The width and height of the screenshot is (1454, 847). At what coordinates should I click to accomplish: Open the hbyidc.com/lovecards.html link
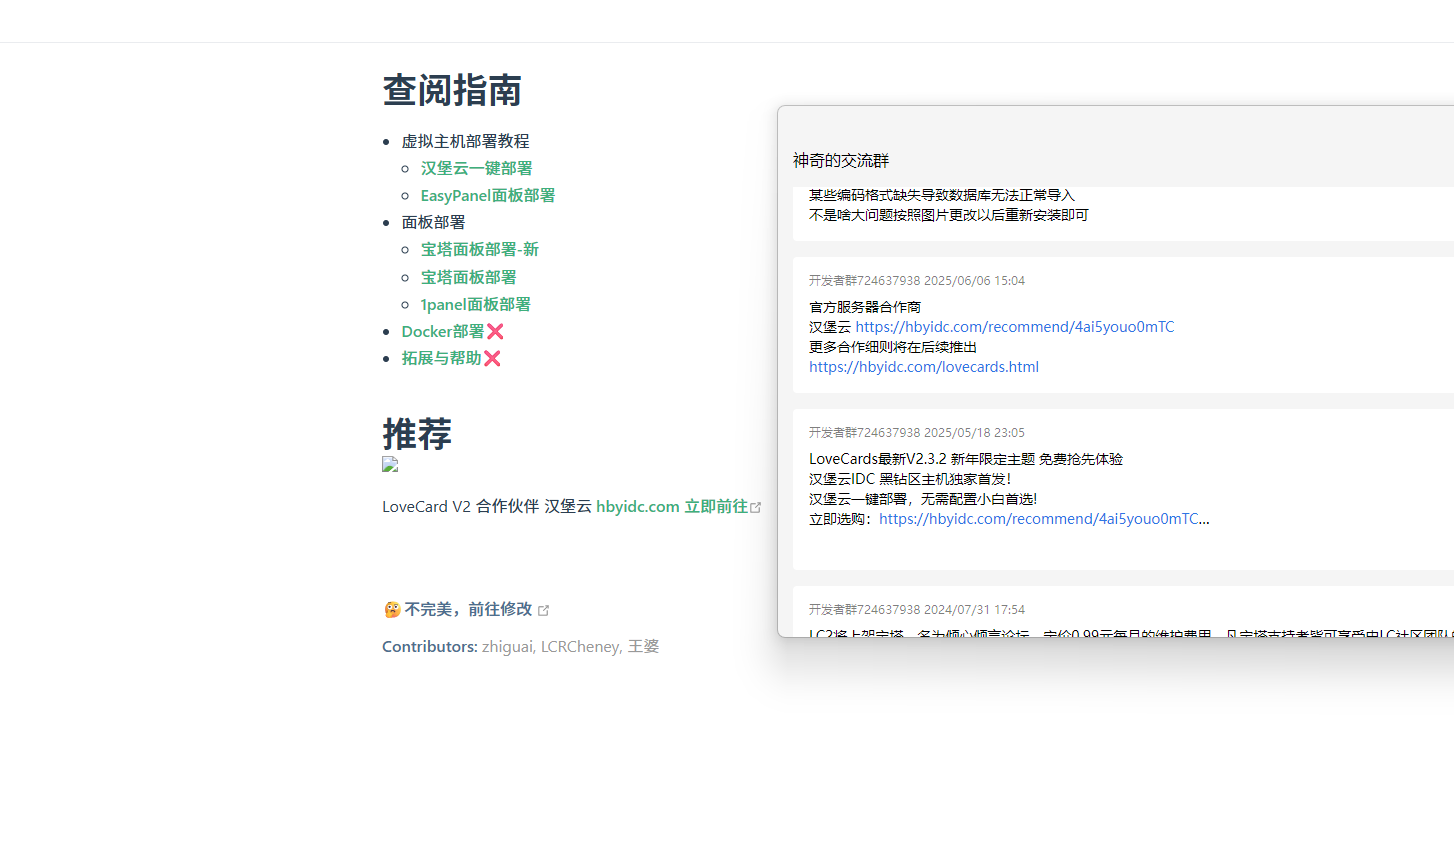click(x=923, y=367)
